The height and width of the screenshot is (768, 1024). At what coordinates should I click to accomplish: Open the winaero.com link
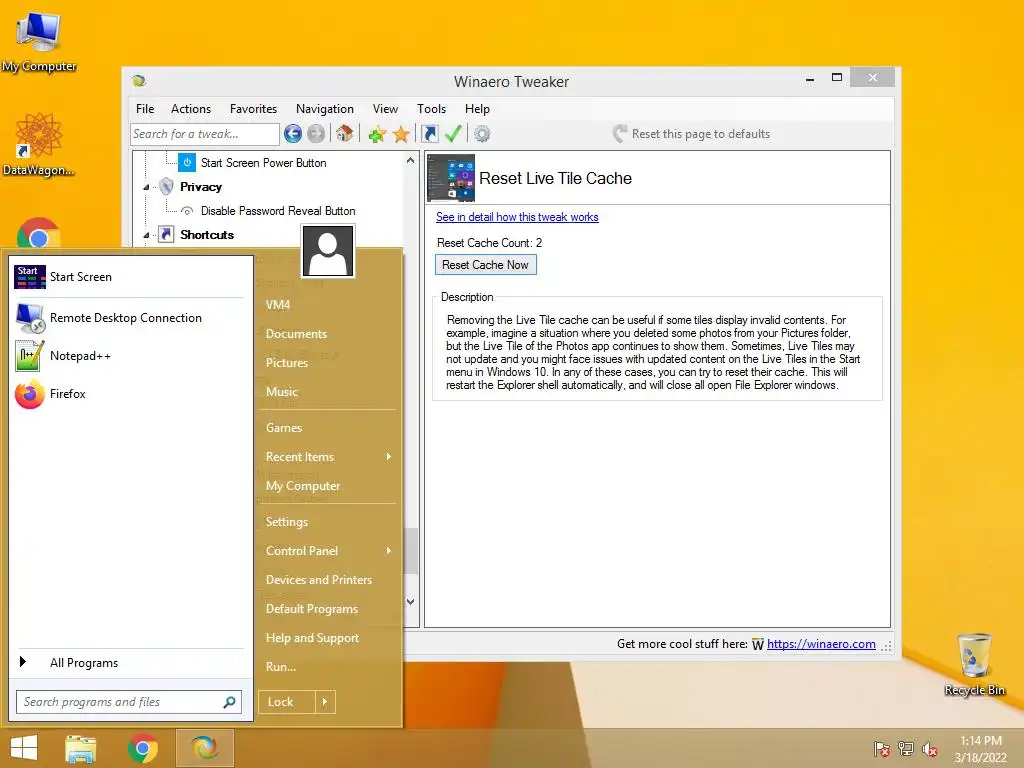[x=821, y=644]
